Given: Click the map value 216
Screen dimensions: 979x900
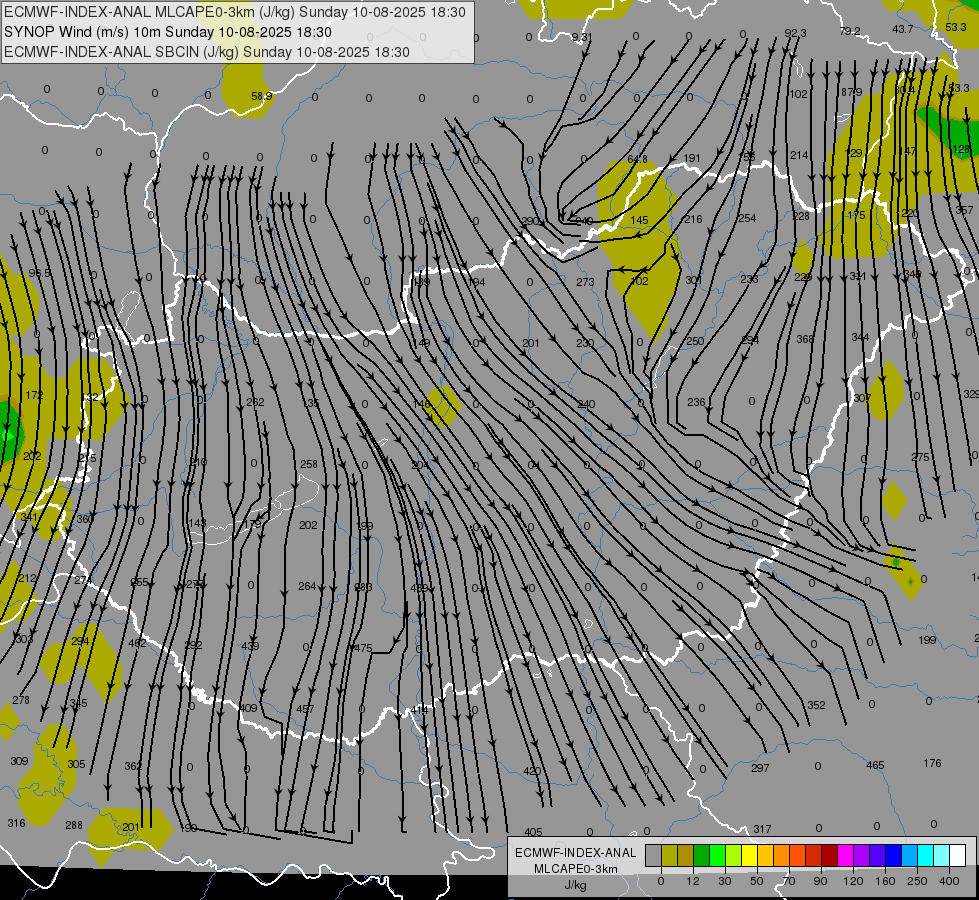Looking at the screenshot, I should [693, 219].
